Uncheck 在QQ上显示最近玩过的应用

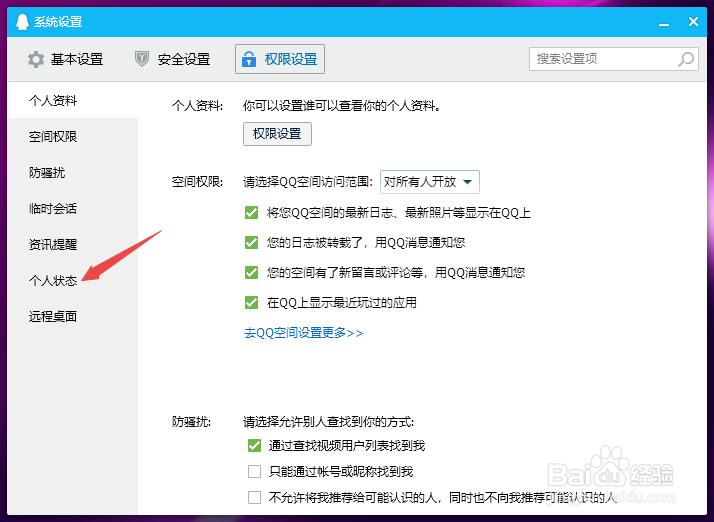(251, 302)
